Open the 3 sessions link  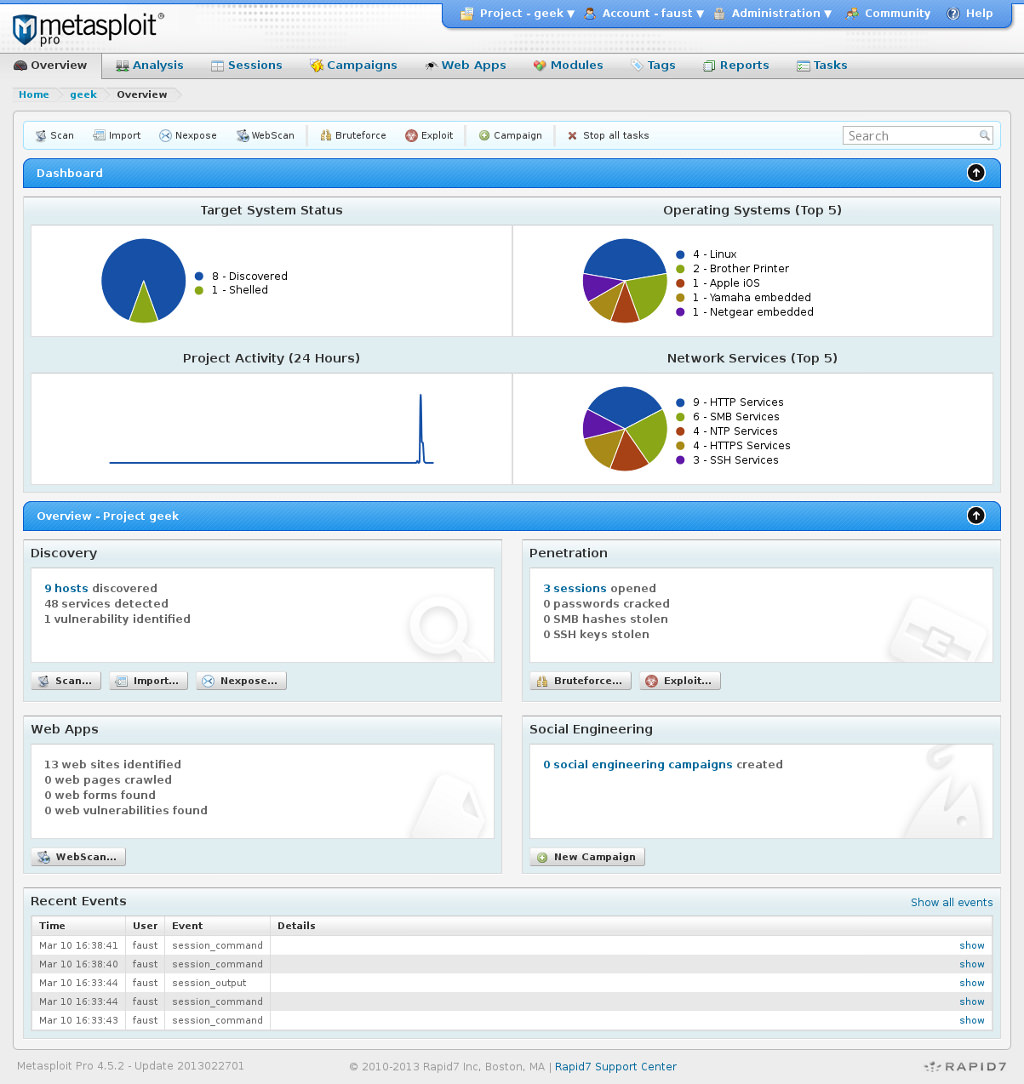pyautogui.click(x=575, y=588)
